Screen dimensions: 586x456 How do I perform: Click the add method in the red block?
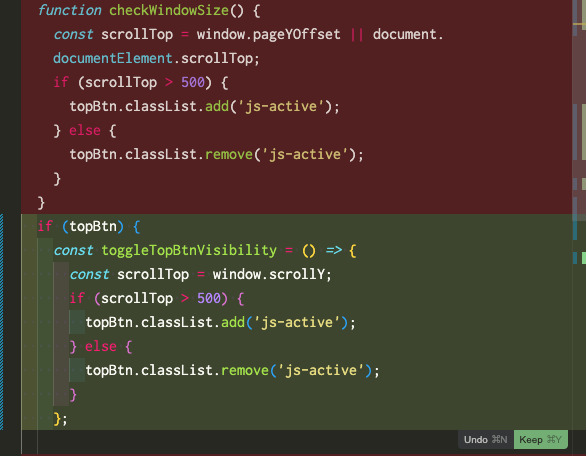tap(217, 107)
